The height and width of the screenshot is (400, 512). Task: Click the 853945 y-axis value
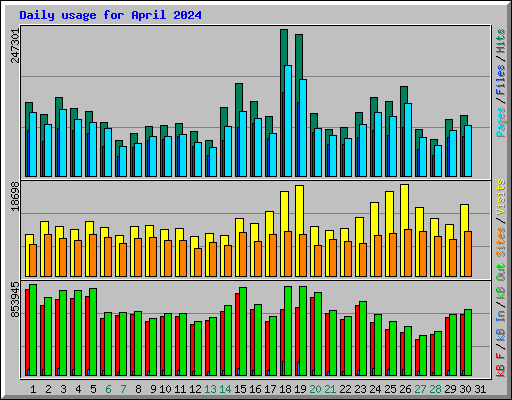tap(15, 300)
